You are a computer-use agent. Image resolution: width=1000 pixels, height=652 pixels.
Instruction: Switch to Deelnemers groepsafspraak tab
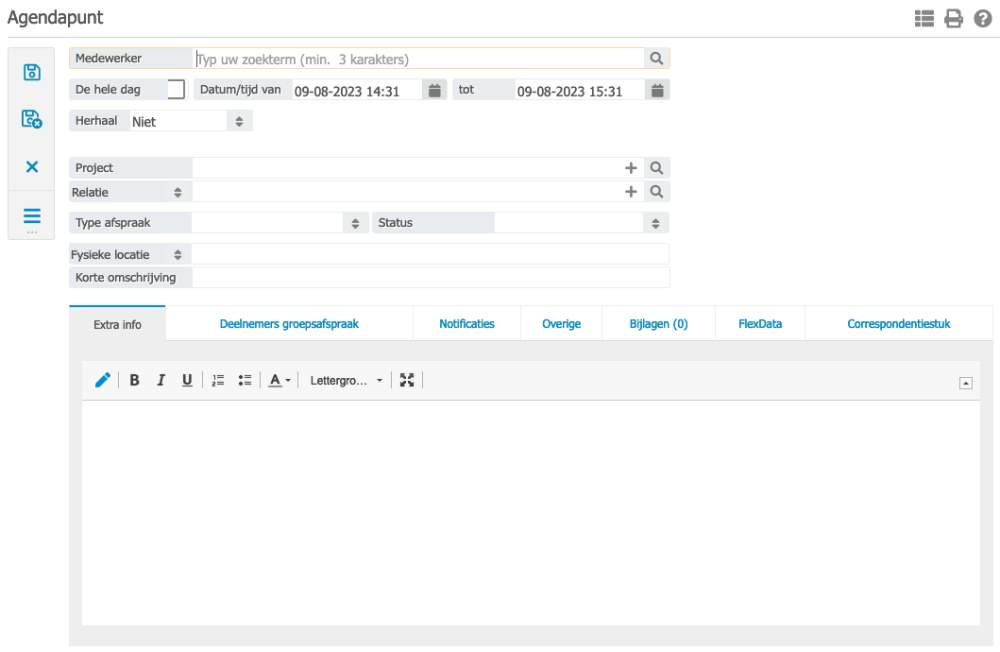point(289,323)
